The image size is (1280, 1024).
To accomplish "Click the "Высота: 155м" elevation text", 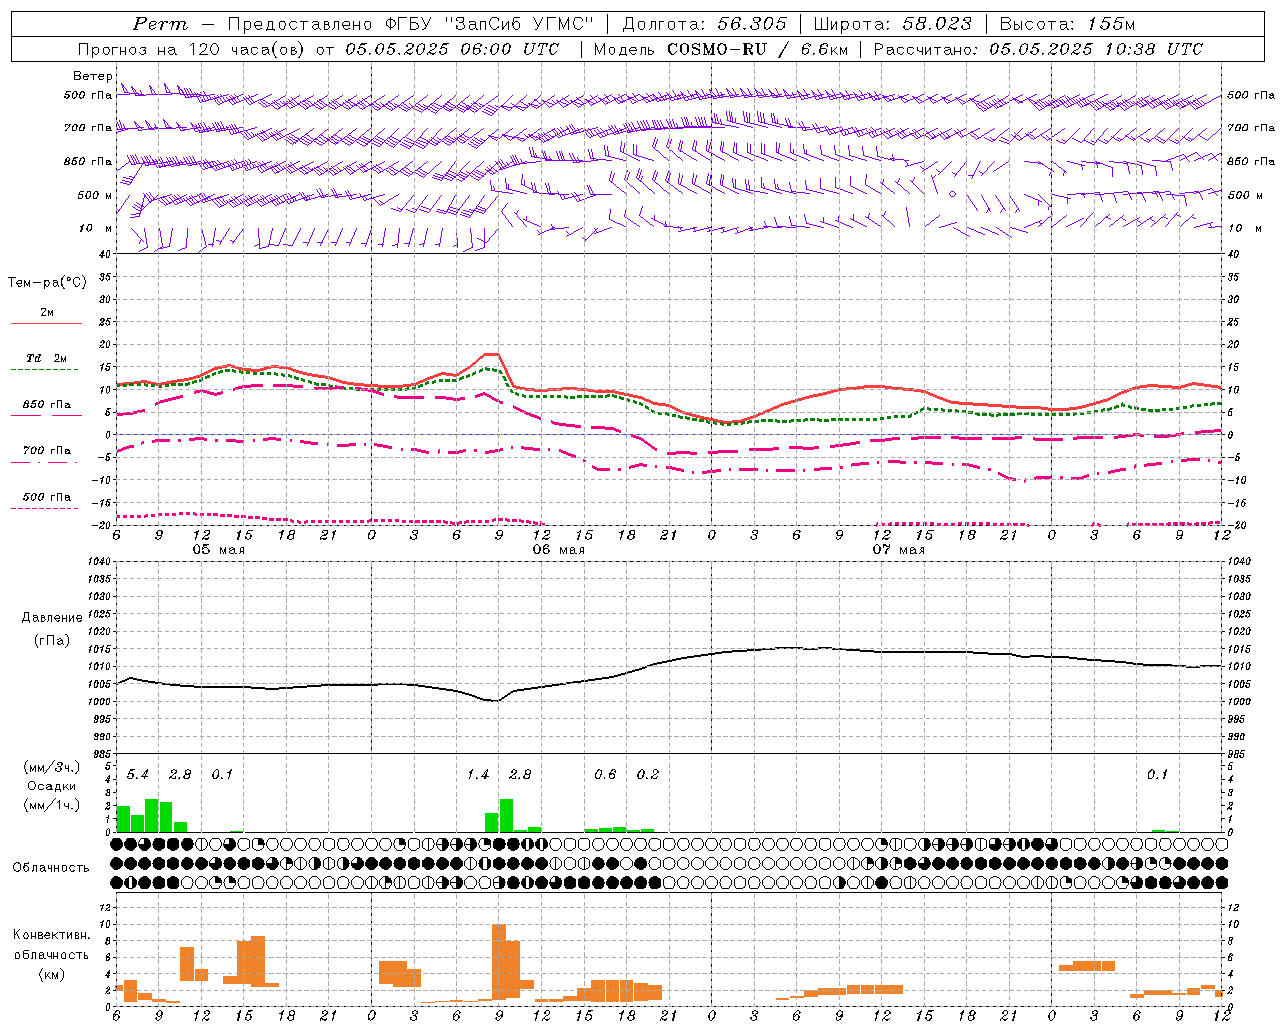I will (x=1067, y=24).
